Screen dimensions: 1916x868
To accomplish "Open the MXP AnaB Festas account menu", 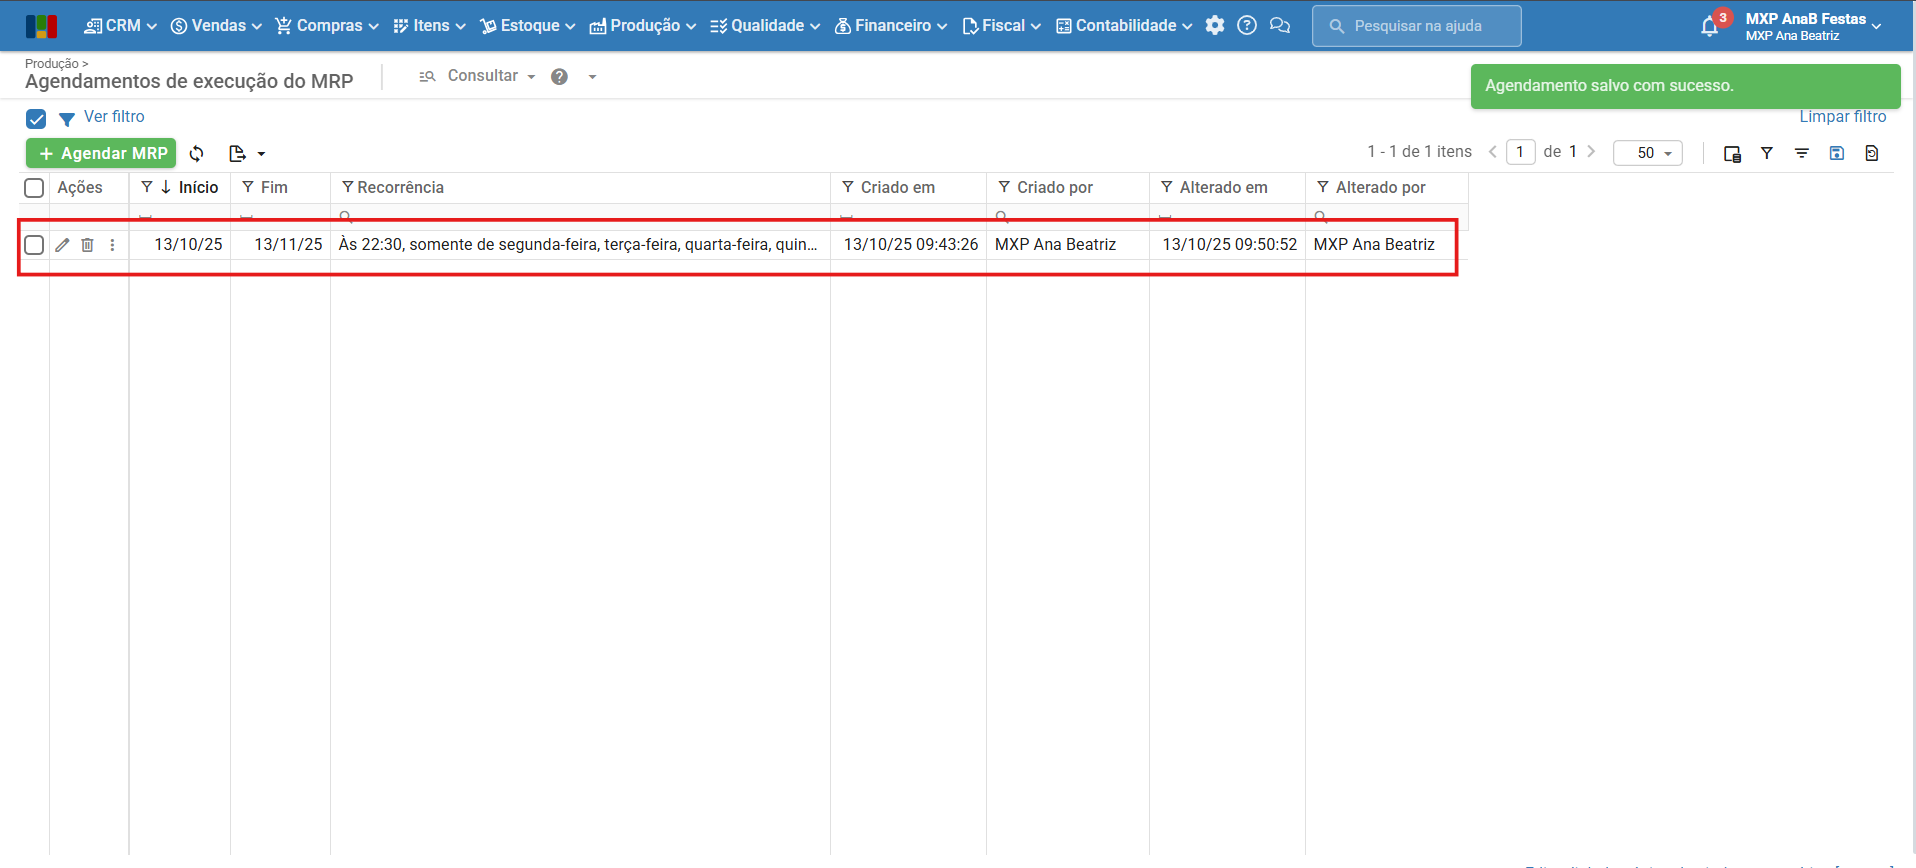I will 1813,27.
